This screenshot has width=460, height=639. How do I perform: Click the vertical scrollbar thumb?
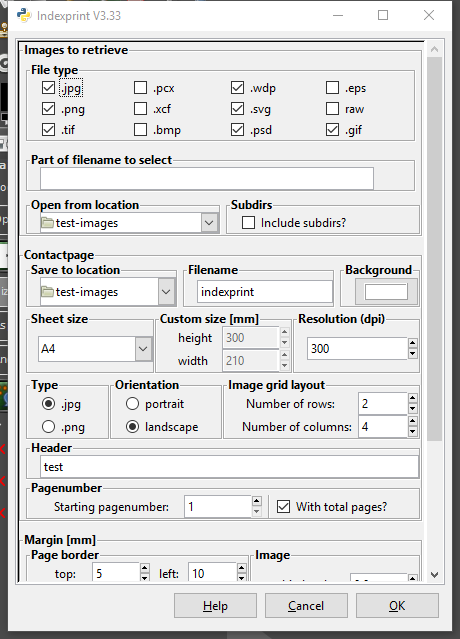pyautogui.click(x=434, y=249)
